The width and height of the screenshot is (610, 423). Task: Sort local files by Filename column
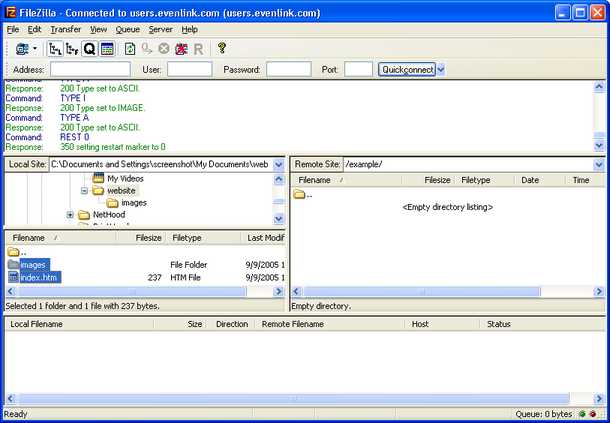(62, 238)
